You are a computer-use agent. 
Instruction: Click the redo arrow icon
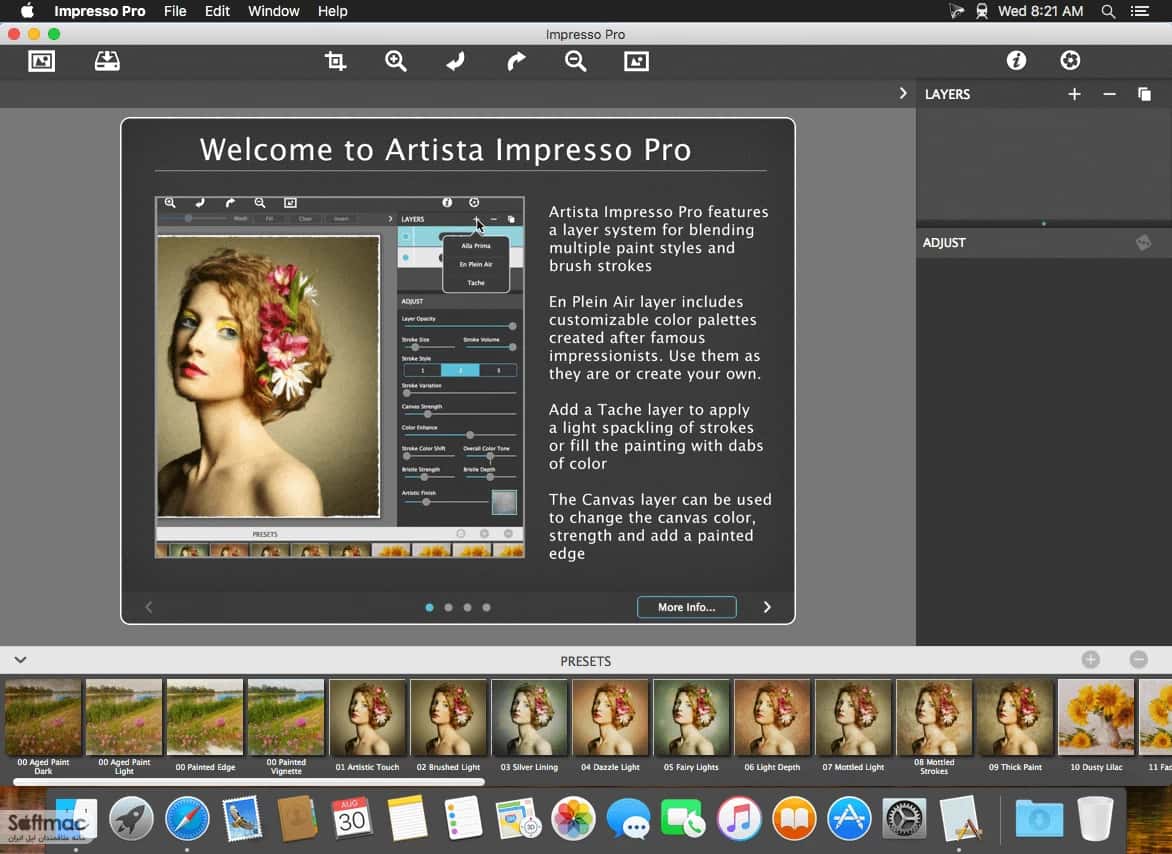coord(516,61)
